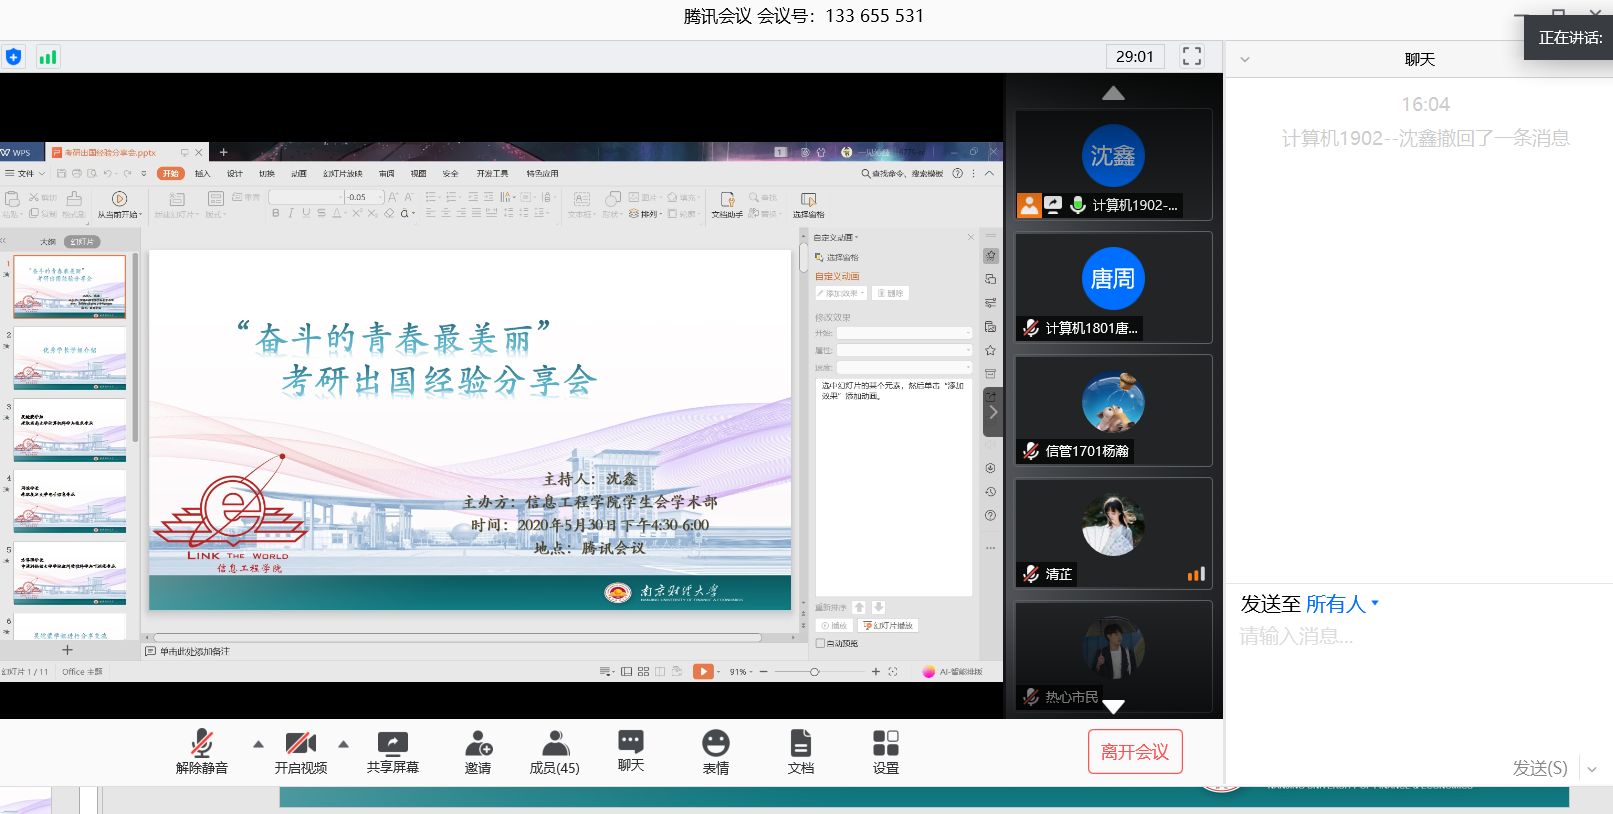Check network signal status icon
The width and height of the screenshot is (1613, 814).
point(47,57)
